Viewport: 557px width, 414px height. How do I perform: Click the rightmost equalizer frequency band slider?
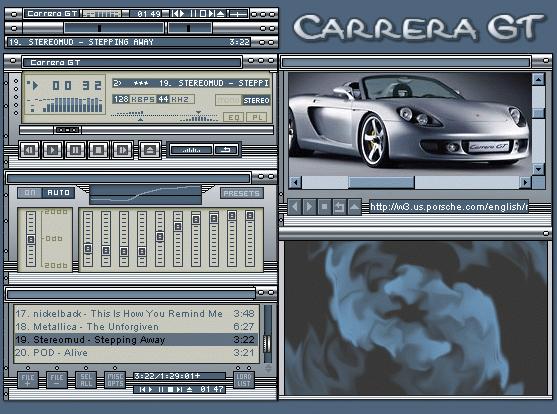(x=250, y=239)
